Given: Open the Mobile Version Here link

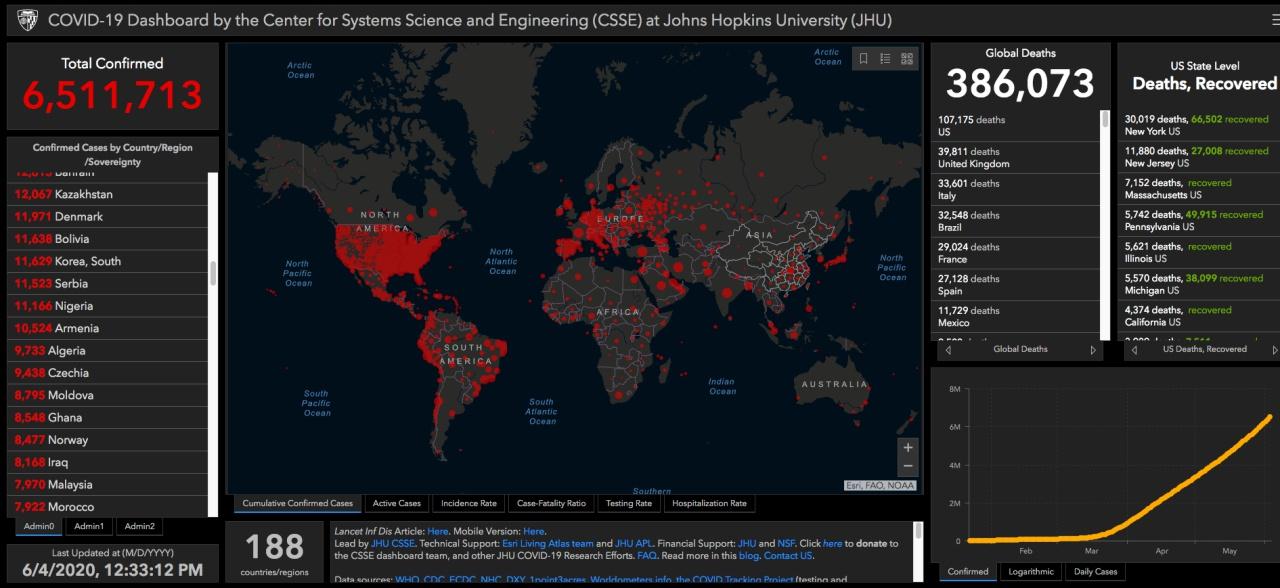Looking at the screenshot, I should pos(533,531).
